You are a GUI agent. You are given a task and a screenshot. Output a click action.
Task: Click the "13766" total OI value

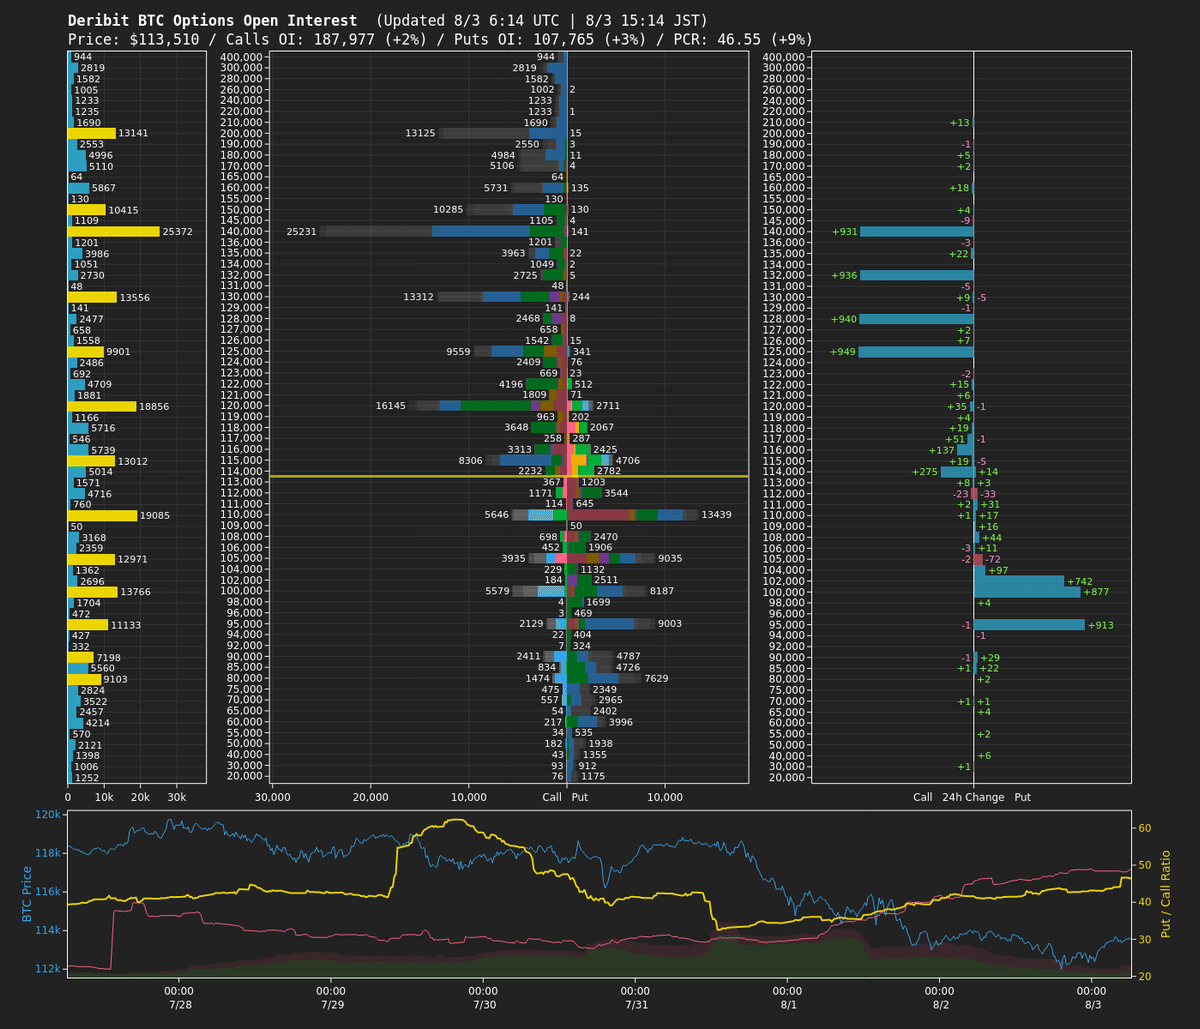pos(136,592)
